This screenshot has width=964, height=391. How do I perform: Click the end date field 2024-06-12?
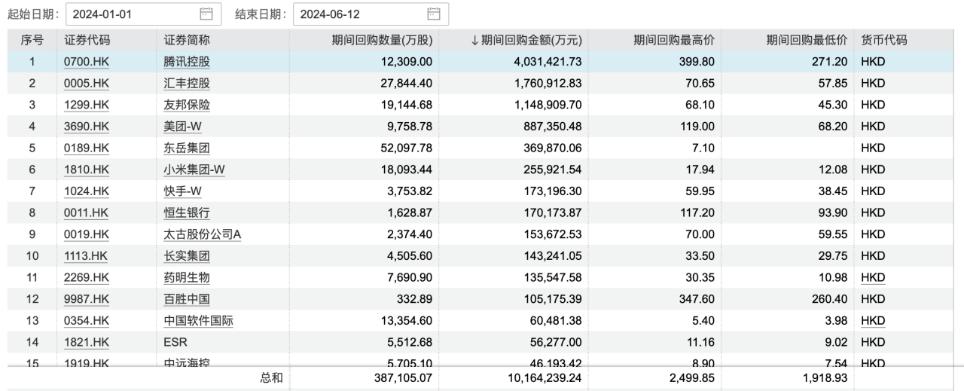371,14
